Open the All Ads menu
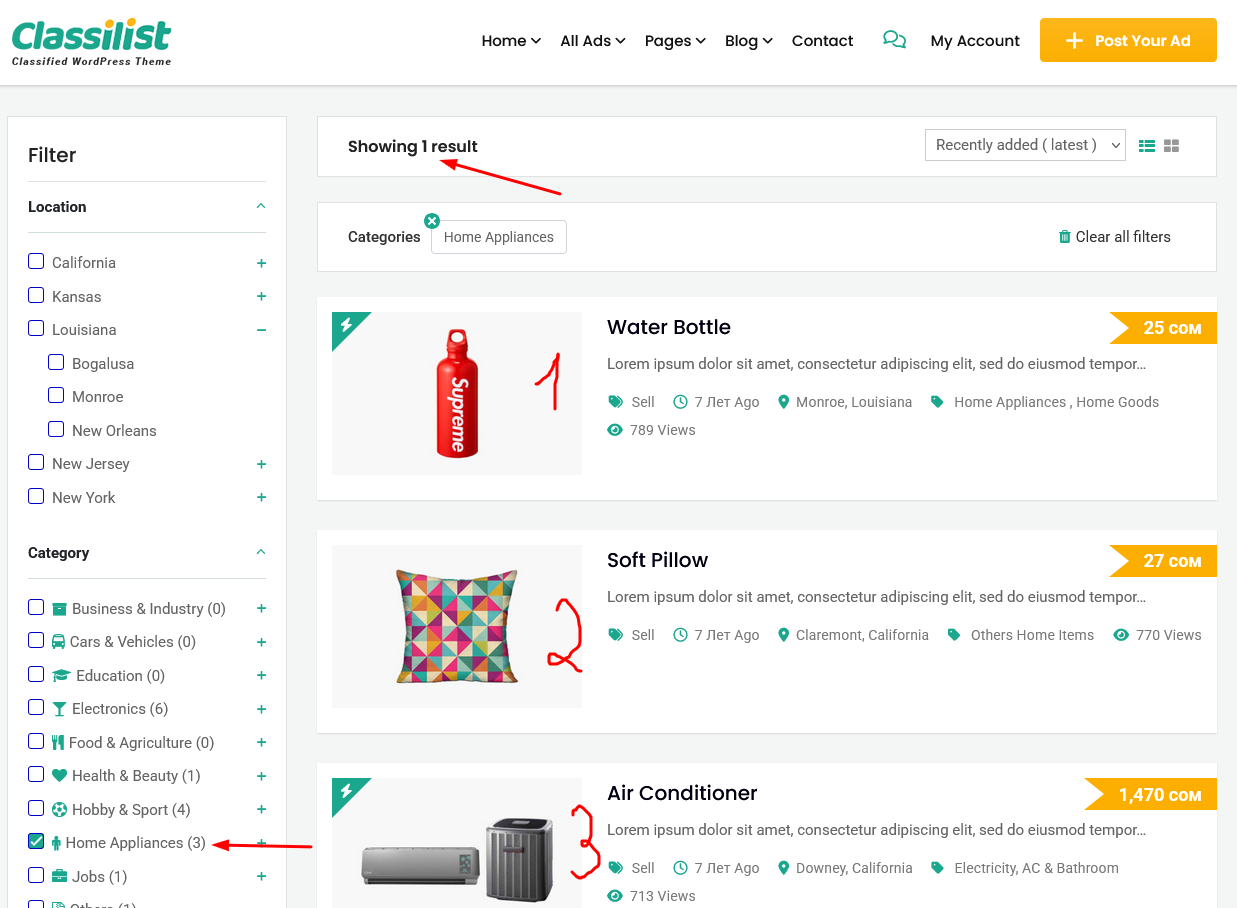The width and height of the screenshot is (1237, 908). (x=593, y=41)
